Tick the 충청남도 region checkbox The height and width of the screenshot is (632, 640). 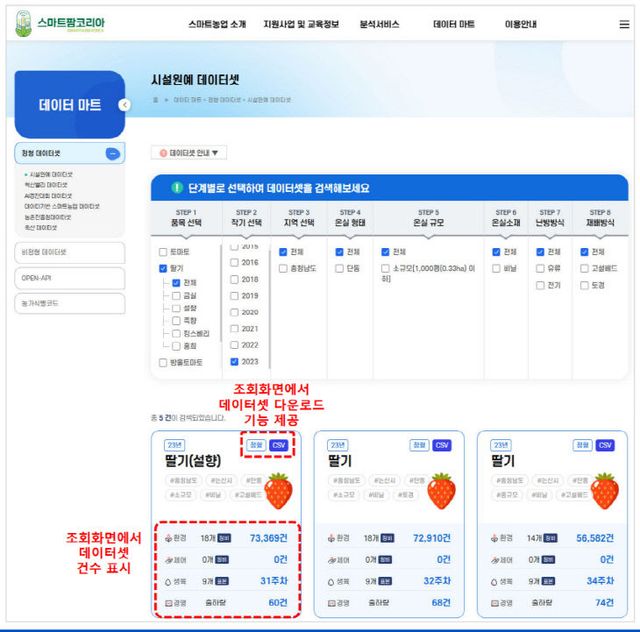click(284, 268)
